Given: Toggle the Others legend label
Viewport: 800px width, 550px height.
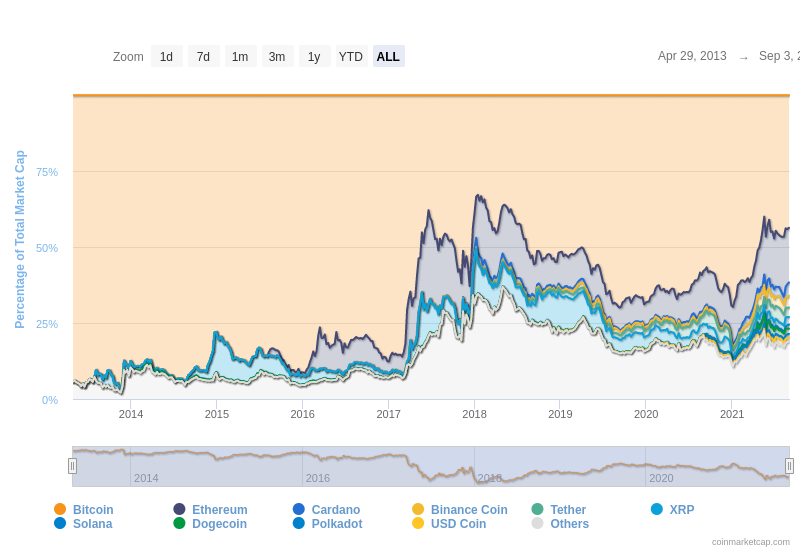Looking at the screenshot, I should tap(569, 524).
